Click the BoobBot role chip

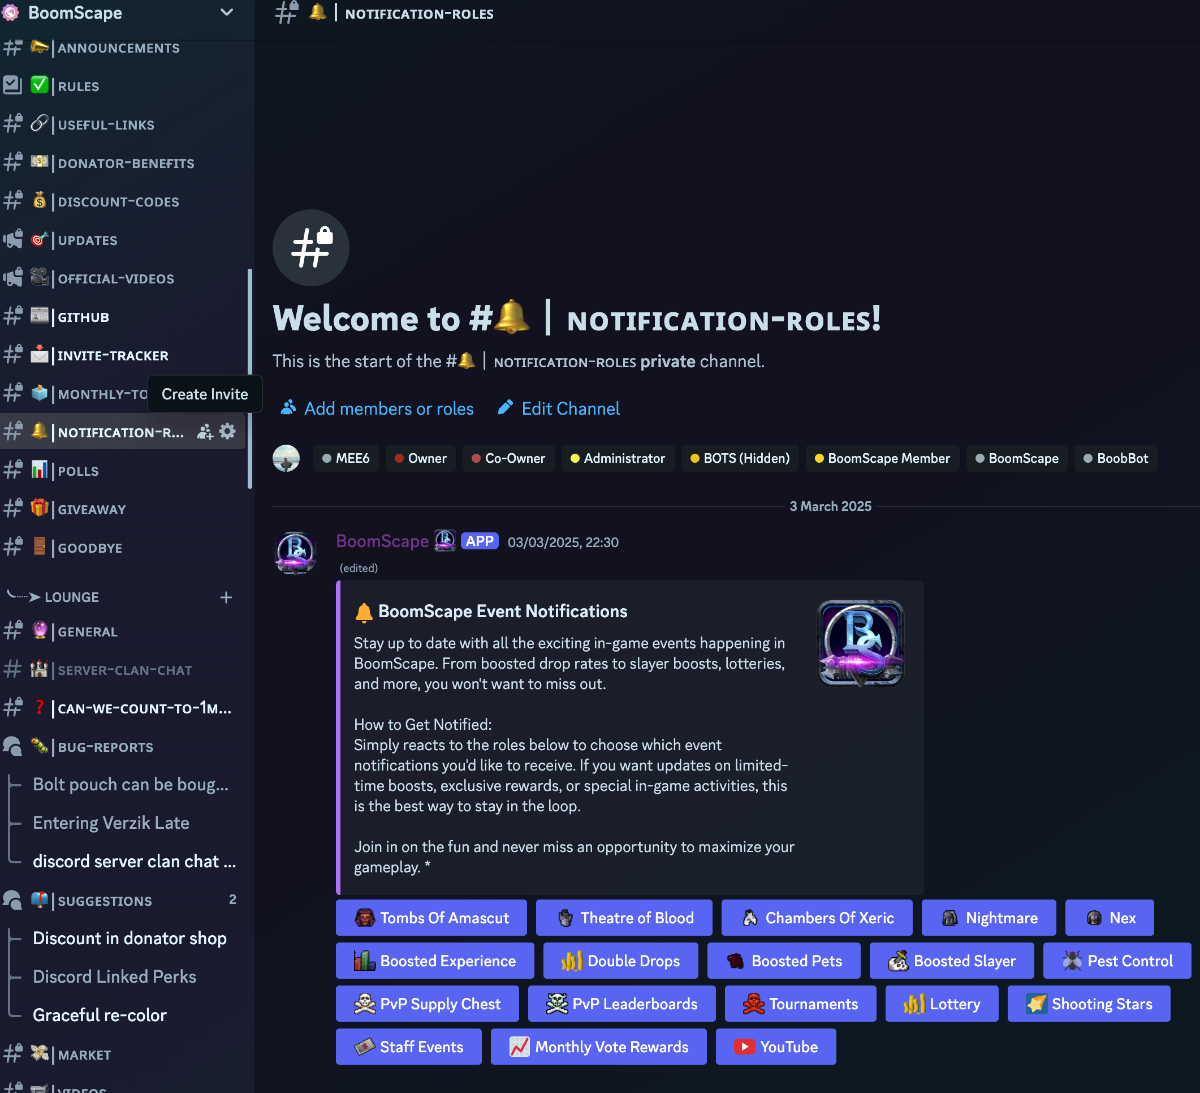(x=1116, y=458)
